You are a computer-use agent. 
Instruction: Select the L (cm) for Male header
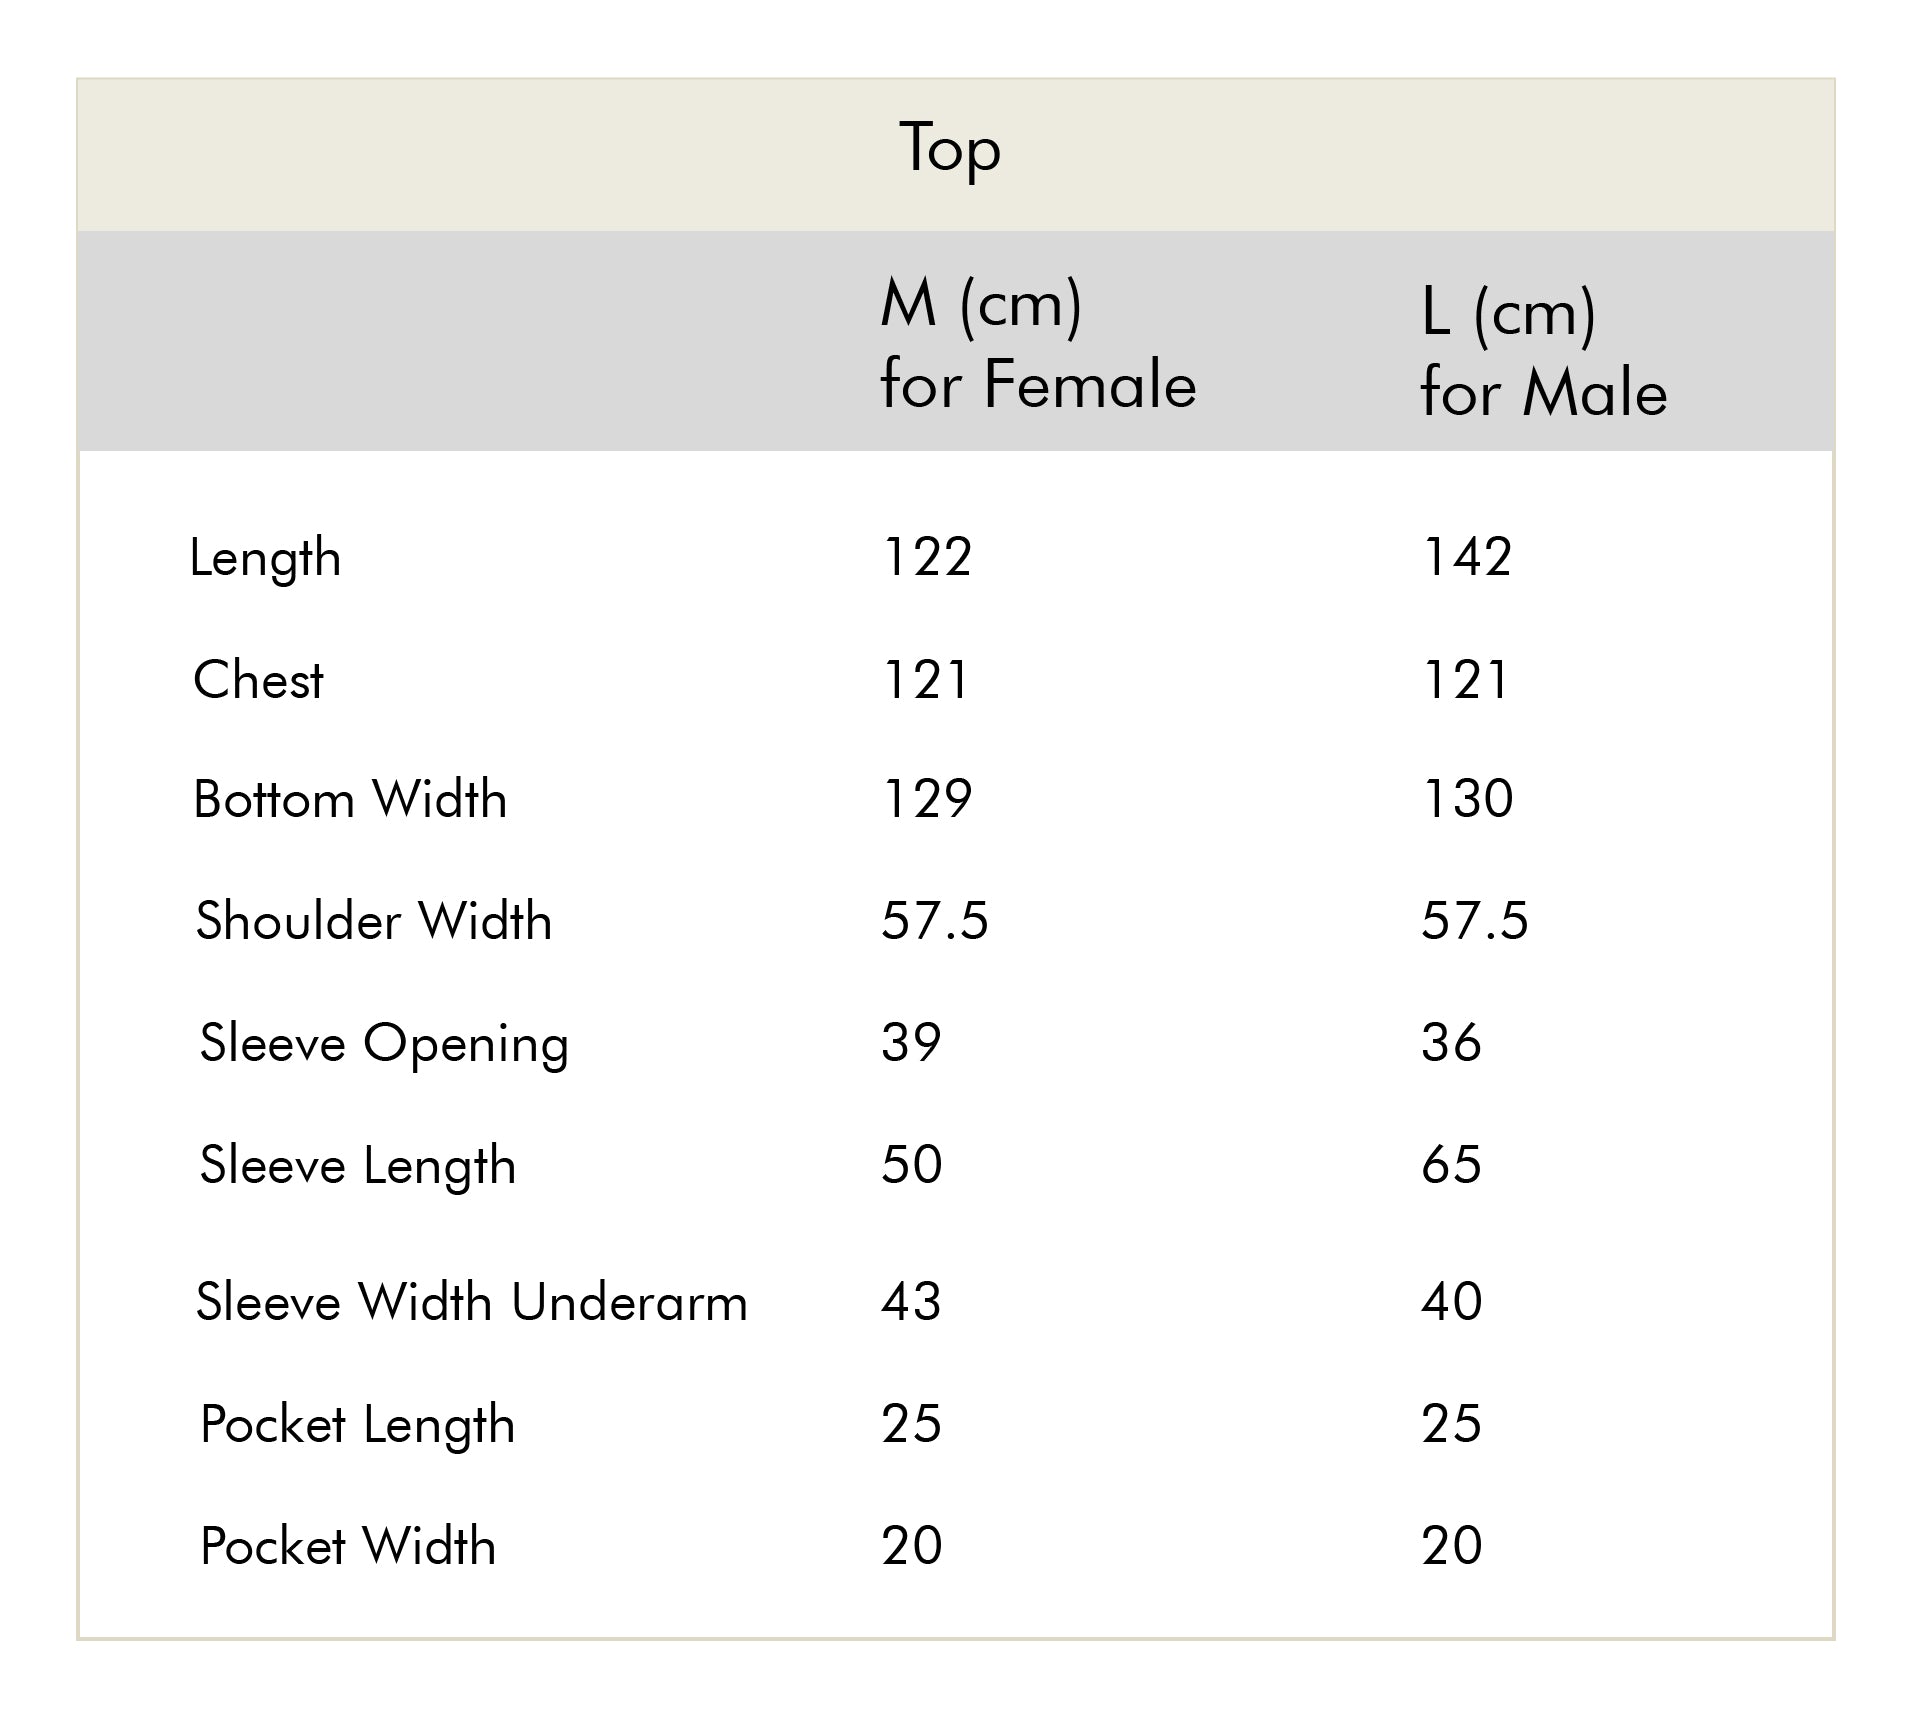pyautogui.click(x=1543, y=351)
